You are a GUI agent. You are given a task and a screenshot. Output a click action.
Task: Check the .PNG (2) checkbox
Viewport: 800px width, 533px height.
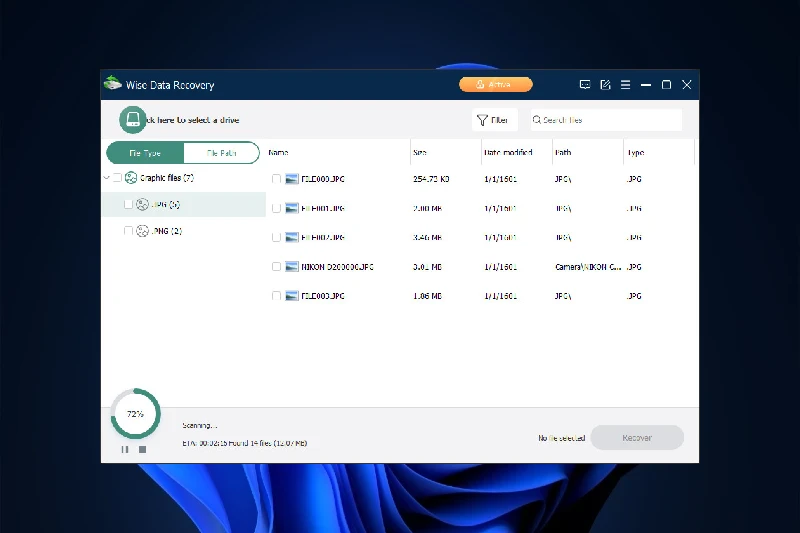128,231
